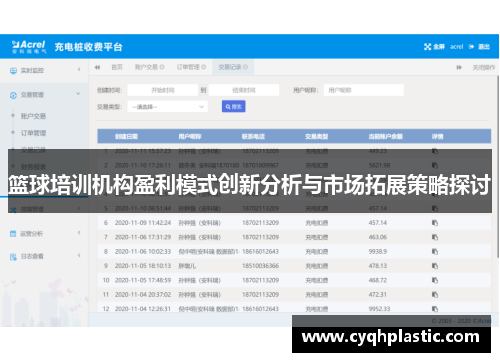The image size is (500, 362).
Task: Click balance value 9938.9
Action: (378, 251)
